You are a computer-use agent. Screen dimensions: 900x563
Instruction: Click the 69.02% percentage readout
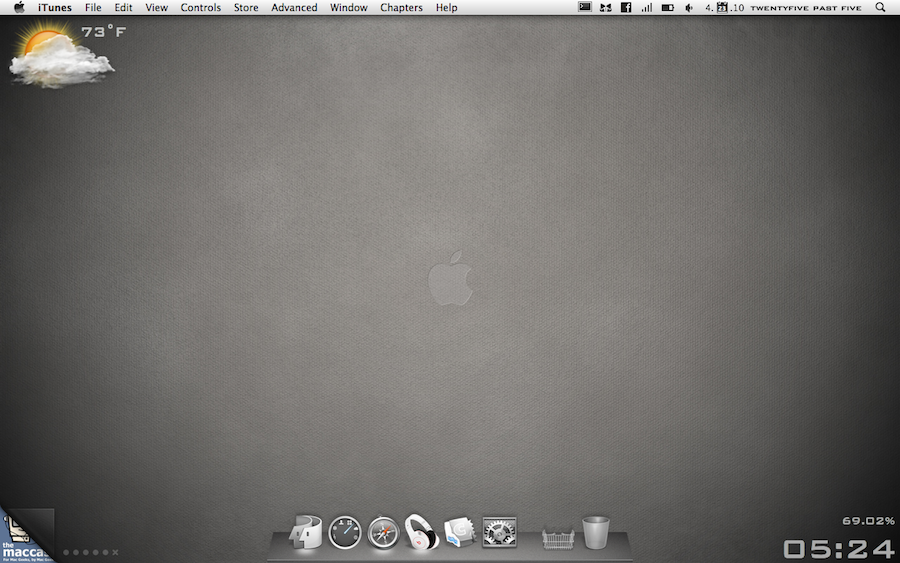[868, 521]
